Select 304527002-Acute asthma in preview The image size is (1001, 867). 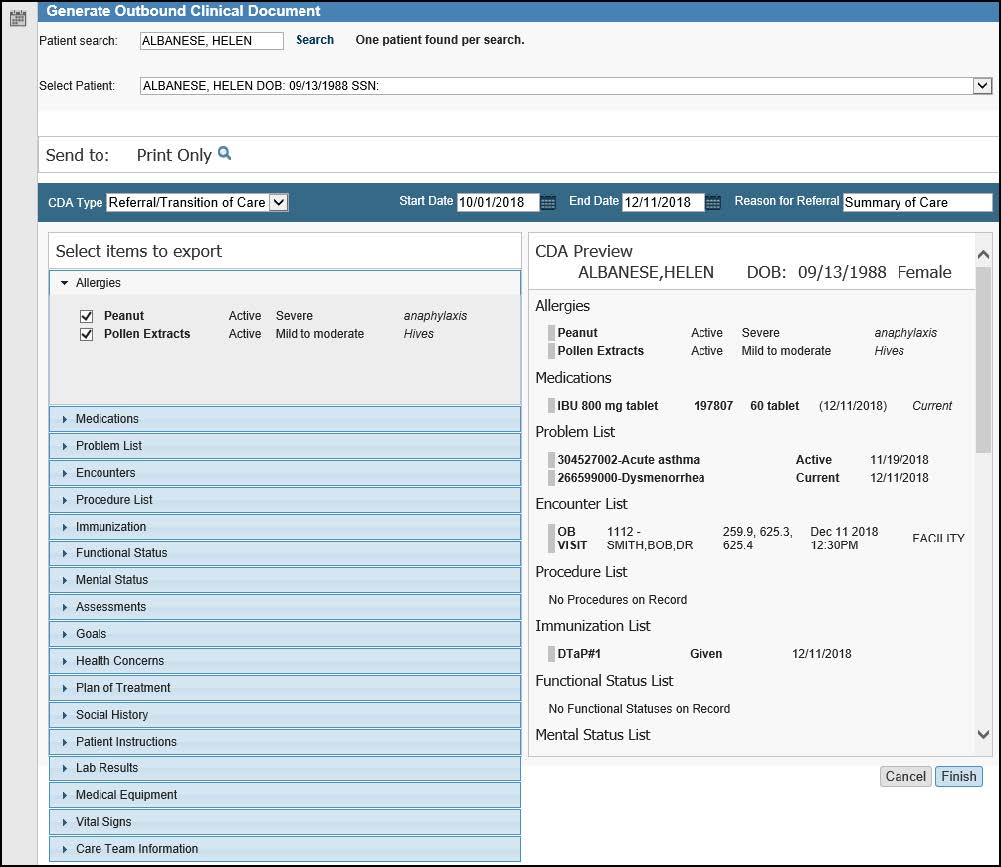click(x=628, y=460)
